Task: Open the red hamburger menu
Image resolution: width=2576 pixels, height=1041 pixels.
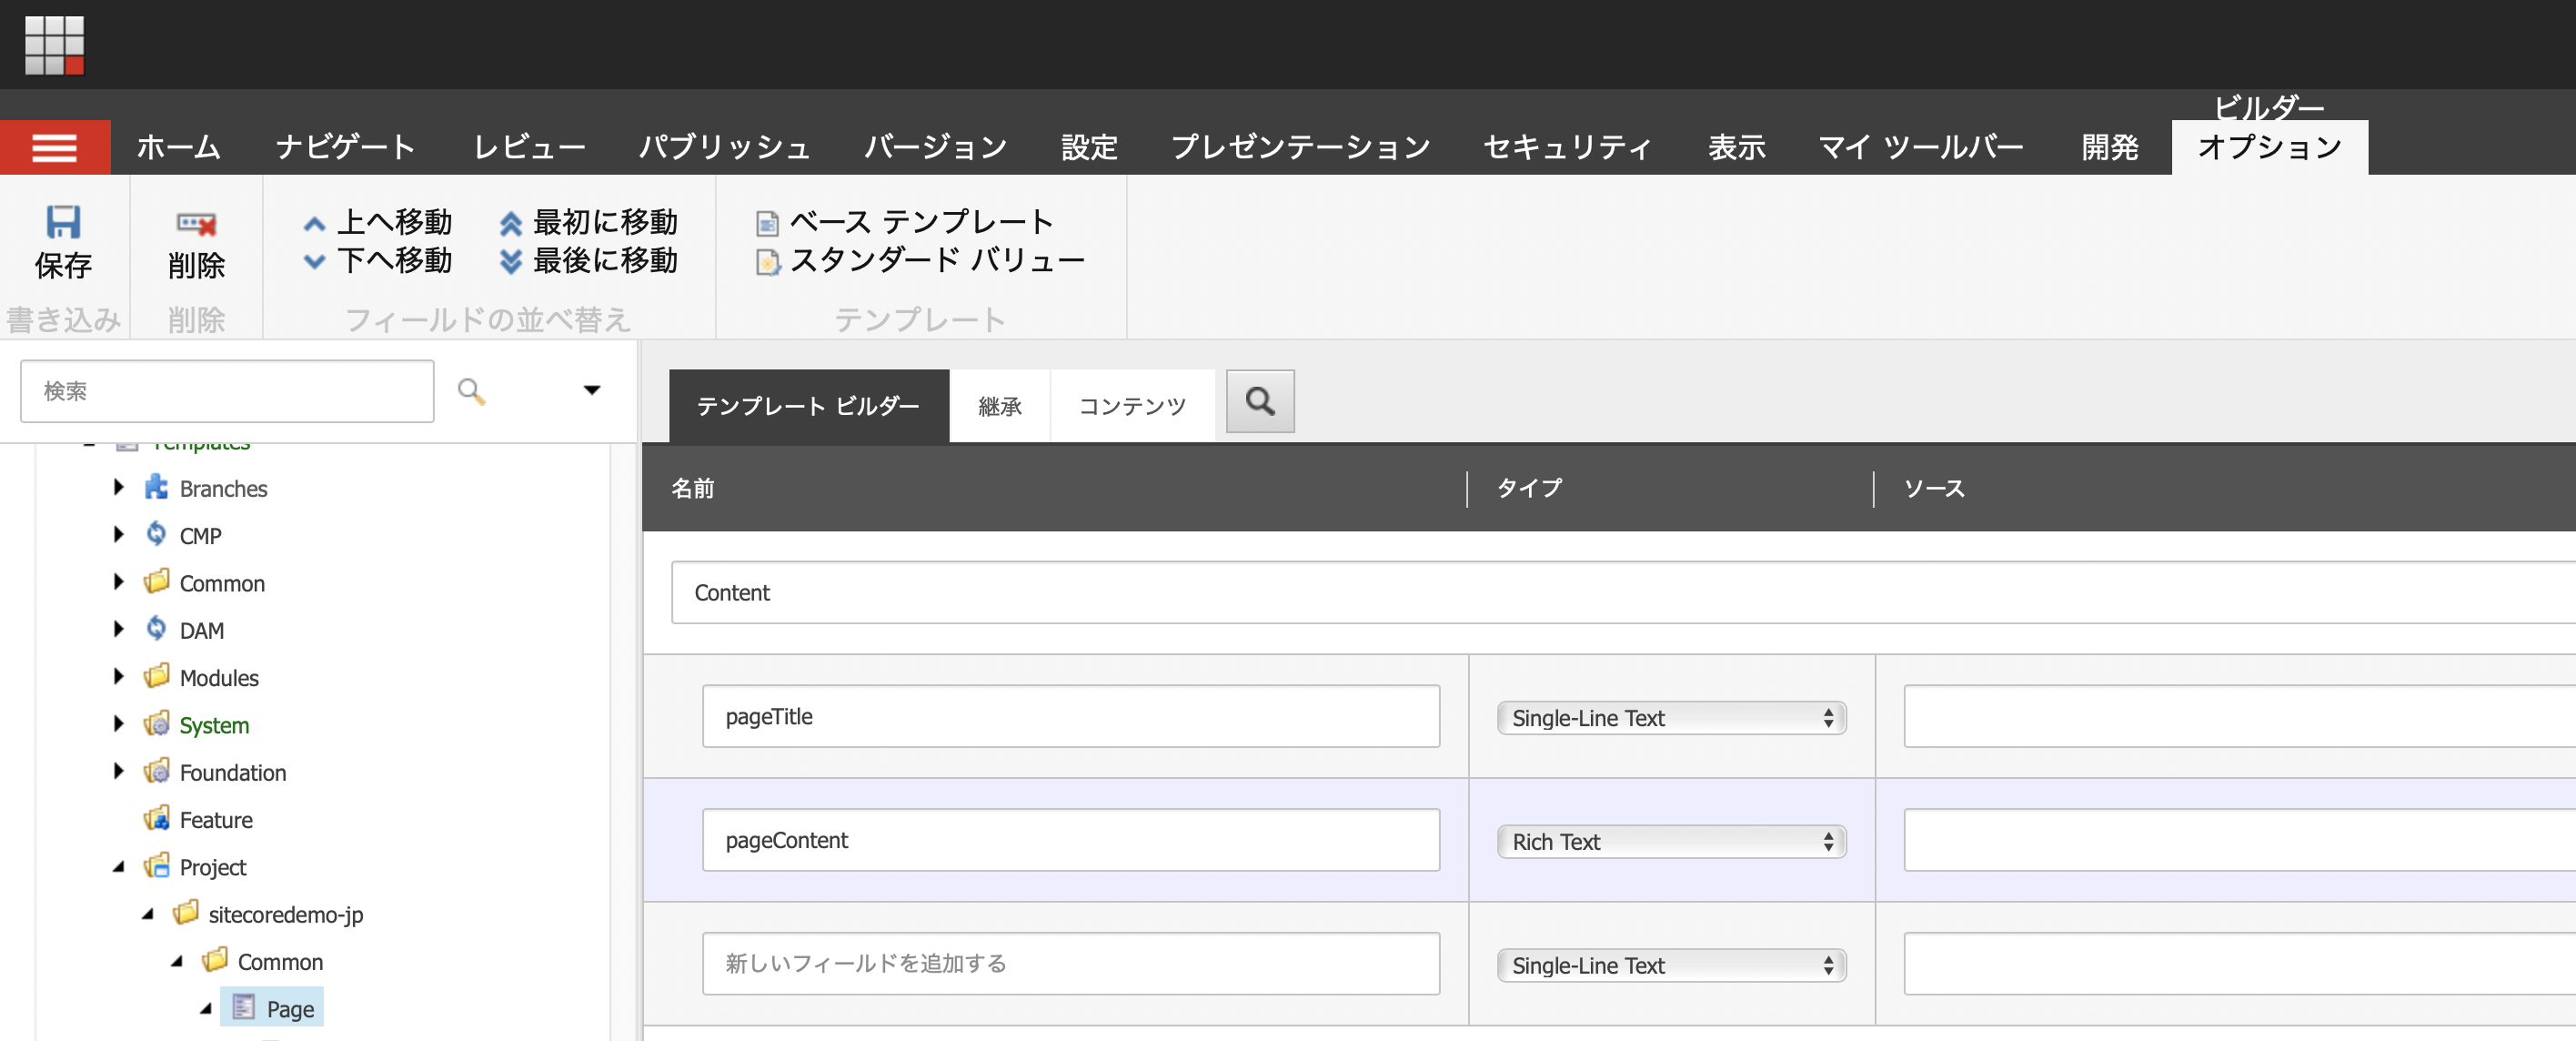Action: [55, 148]
